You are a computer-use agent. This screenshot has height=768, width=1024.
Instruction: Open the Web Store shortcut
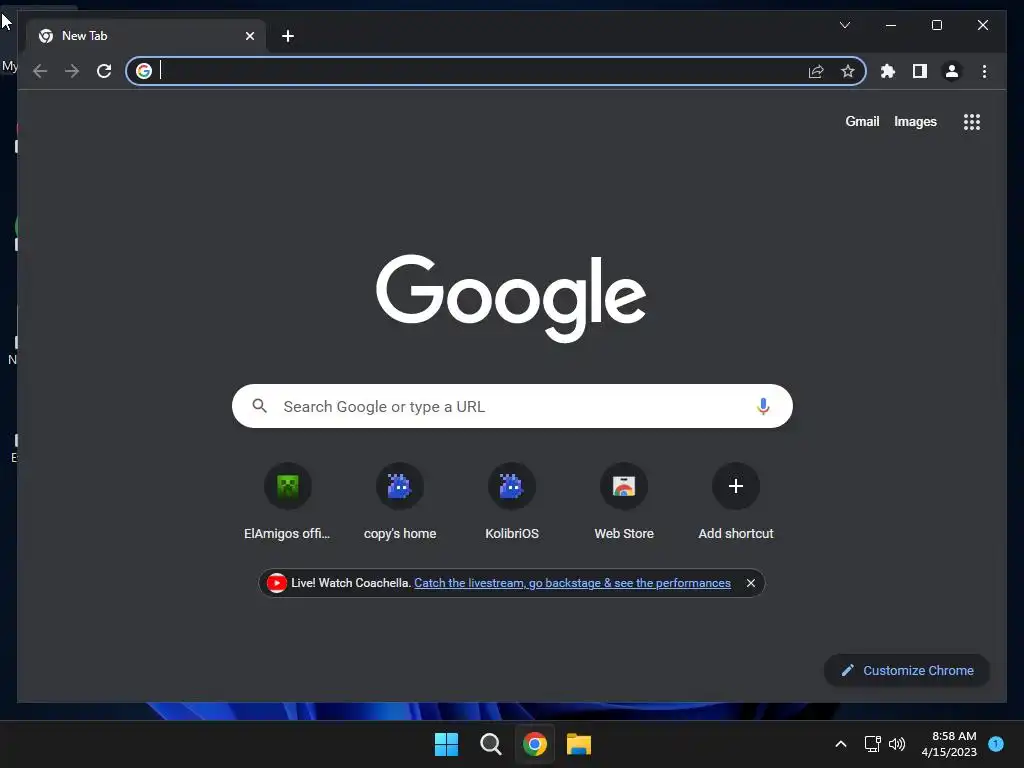pos(624,502)
